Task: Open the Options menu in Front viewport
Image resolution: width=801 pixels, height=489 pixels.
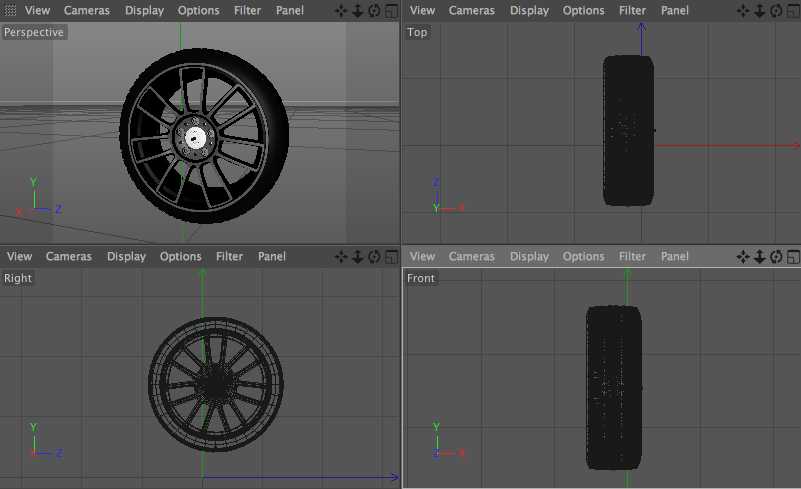Action: coord(583,257)
